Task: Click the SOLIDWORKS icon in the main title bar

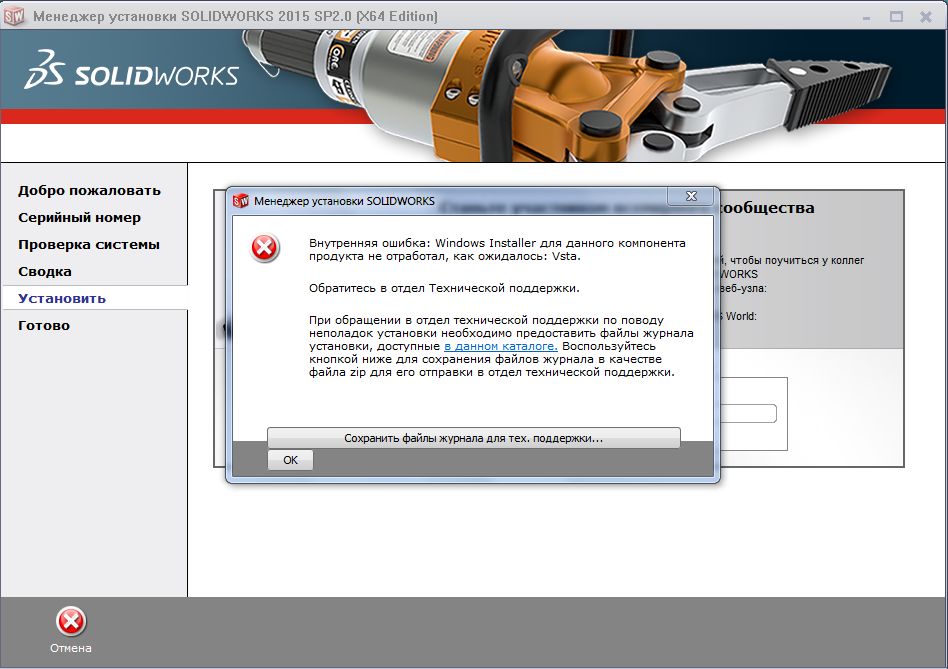Action: pos(13,17)
